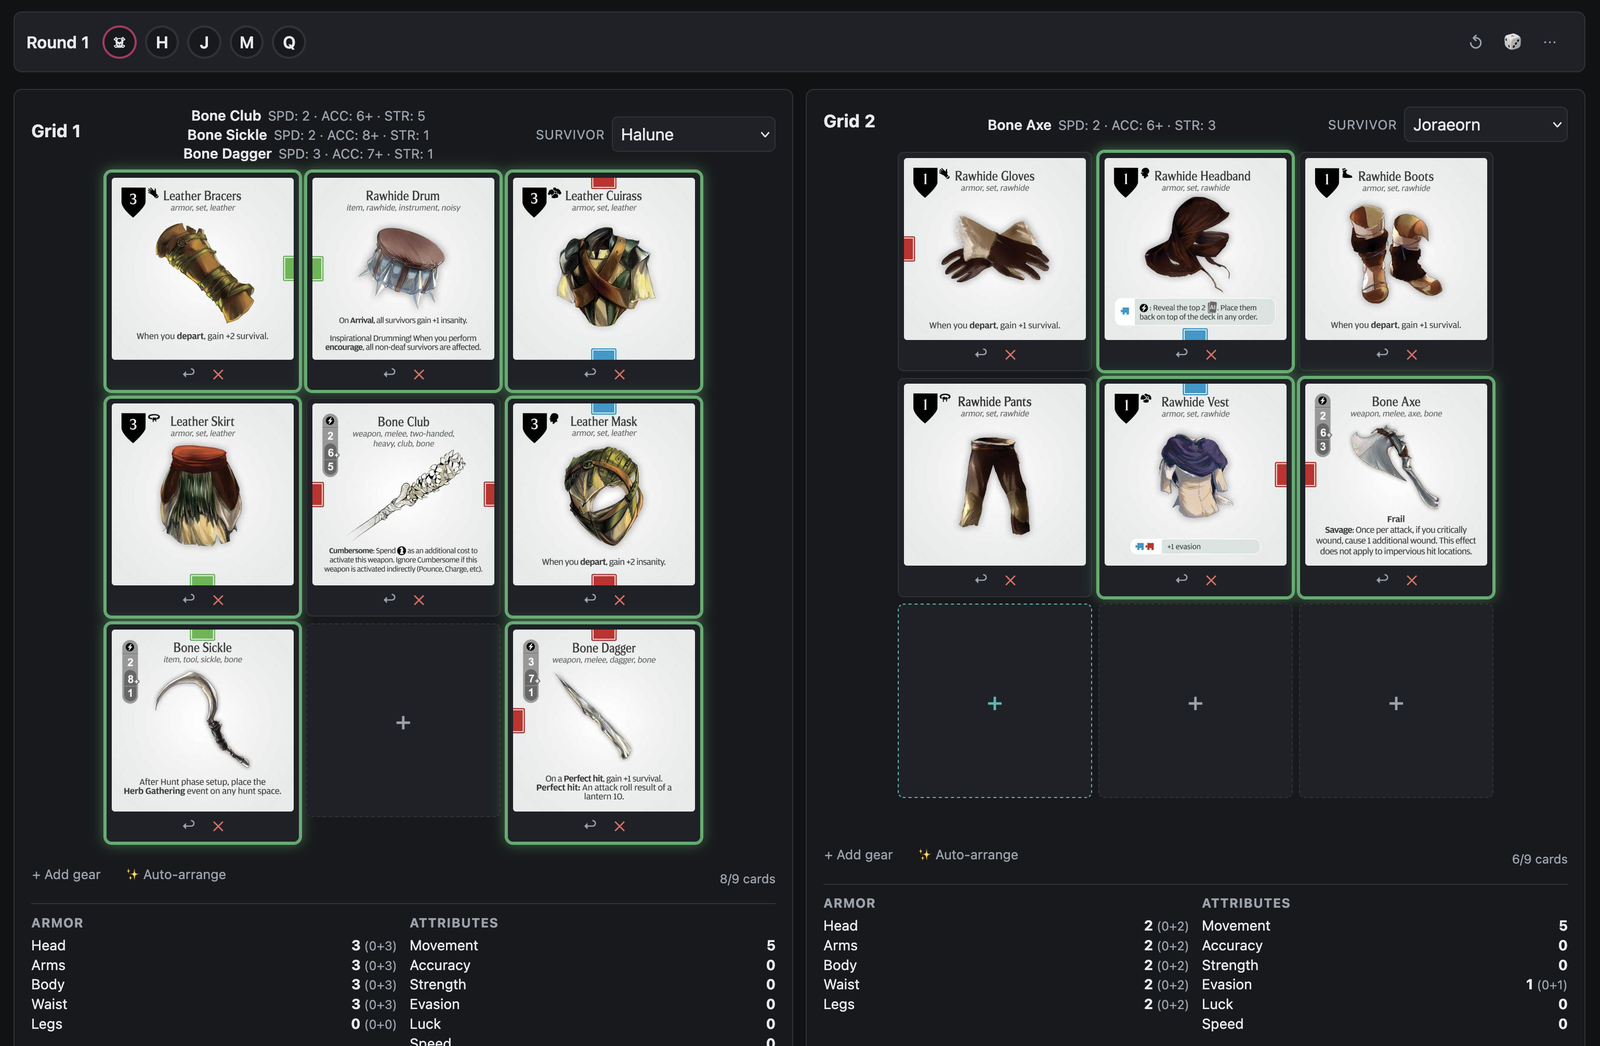Select the Q survivor circle
Image resolution: width=1600 pixels, height=1046 pixels.
click(x=289, y=42)
